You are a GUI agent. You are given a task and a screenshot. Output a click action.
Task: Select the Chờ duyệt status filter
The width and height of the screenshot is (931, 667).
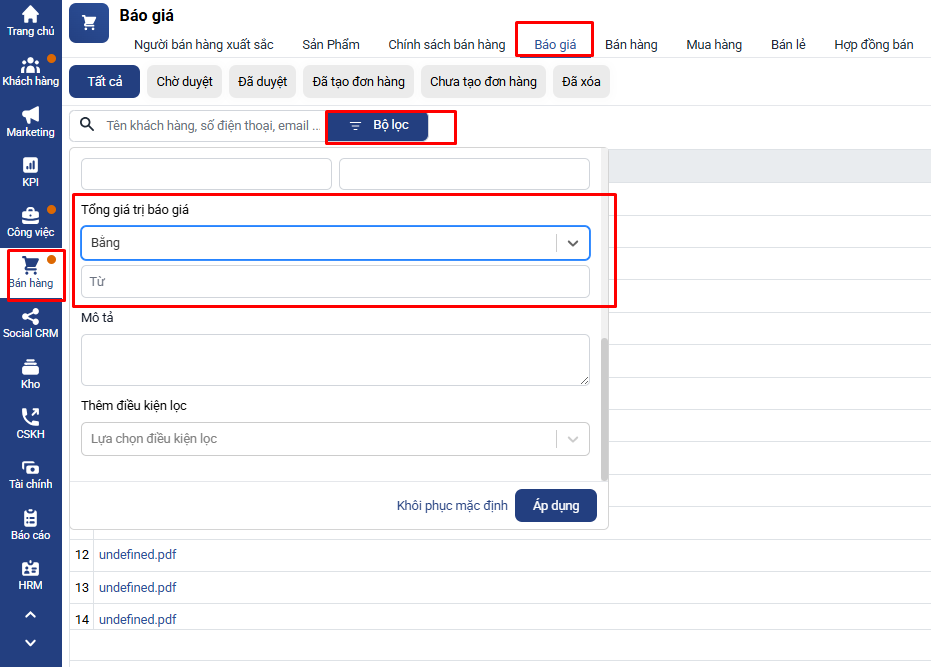click(x=184, y=82)
